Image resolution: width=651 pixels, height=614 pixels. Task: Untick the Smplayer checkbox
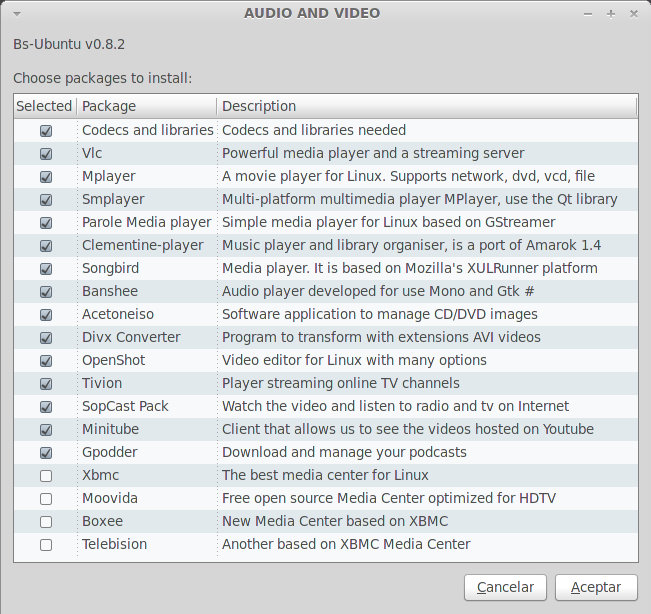point(46,200)
